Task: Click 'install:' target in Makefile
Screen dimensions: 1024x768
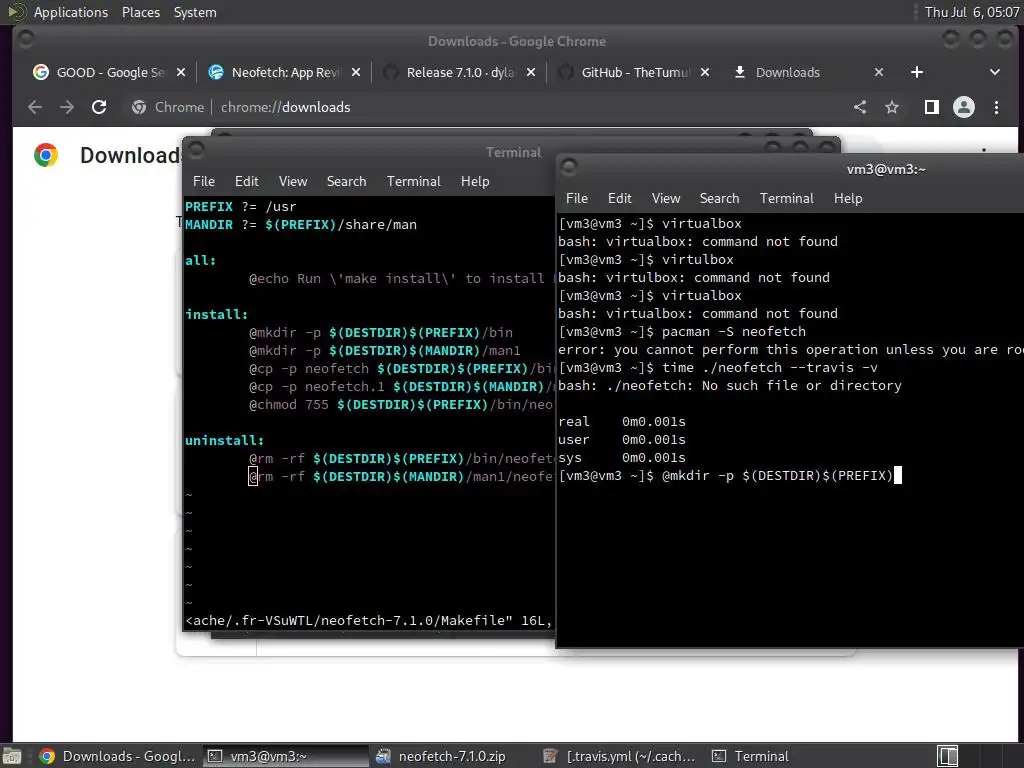Action: tap(216, 314)
